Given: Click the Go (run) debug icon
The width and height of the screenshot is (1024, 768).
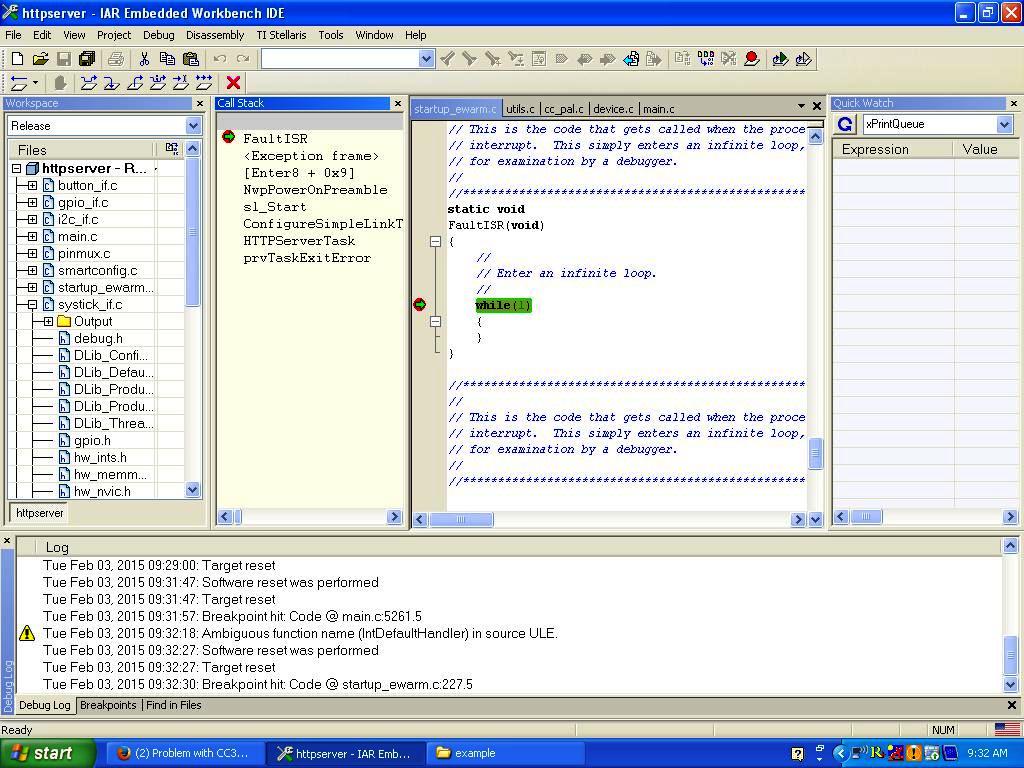Looking at the screenshot, I should 204,83.
